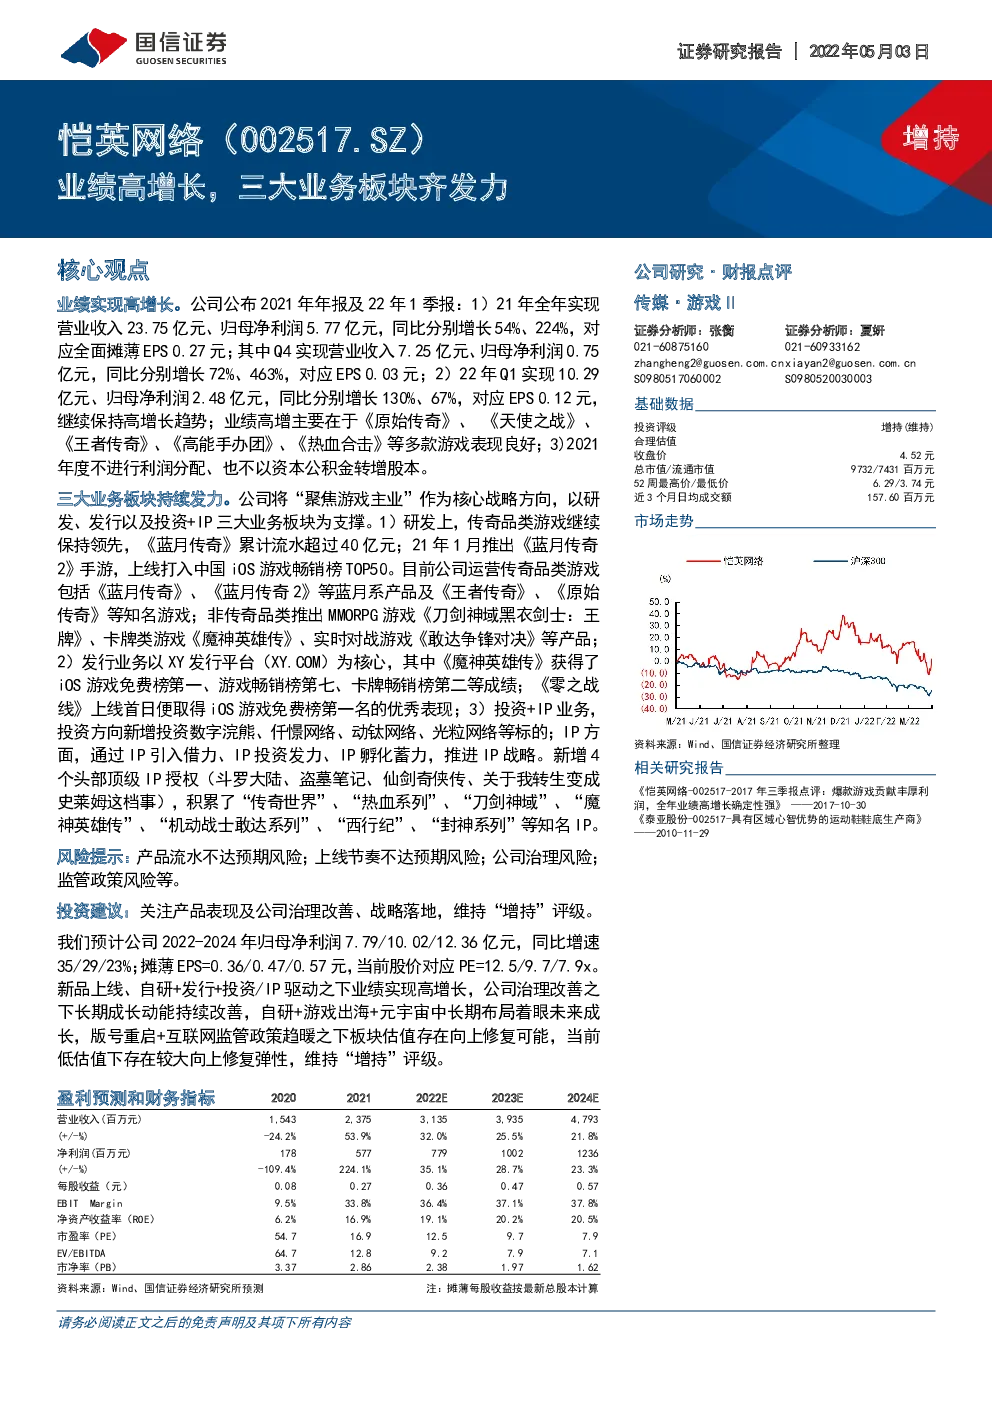Open related report dated 2010-11-29
Viewport: 992px width, 1403px height.
click(x=781, y=826)
